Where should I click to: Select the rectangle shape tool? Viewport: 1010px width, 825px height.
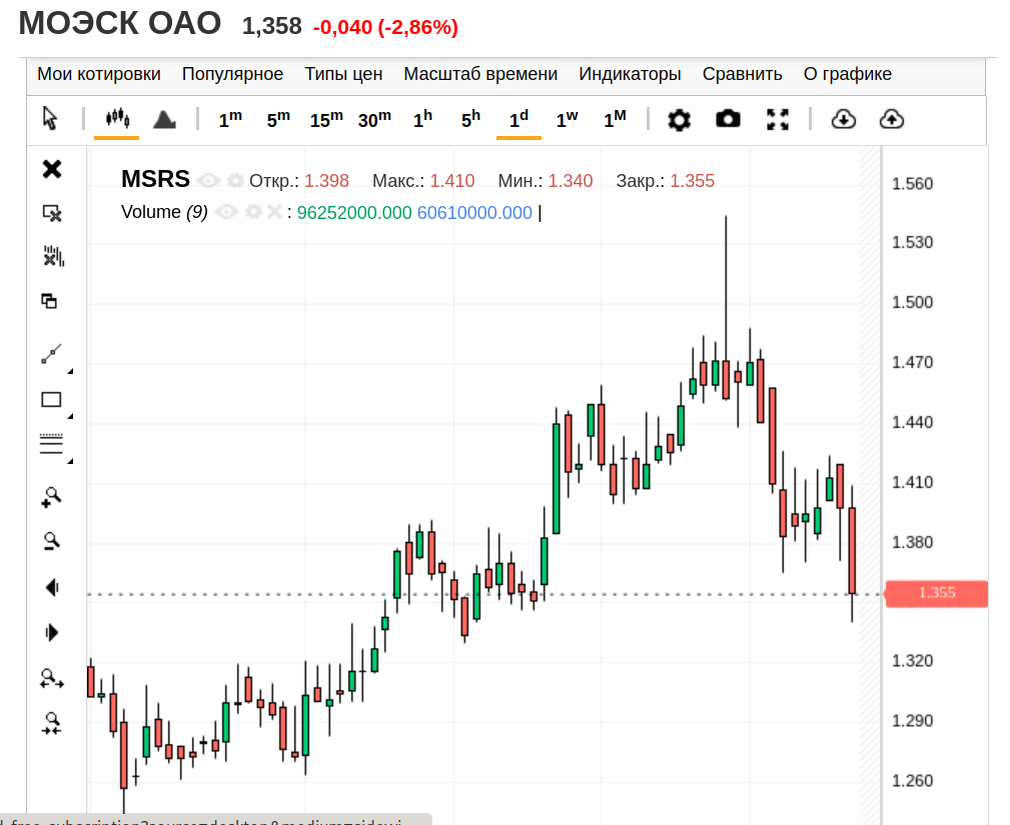[51, 400]
